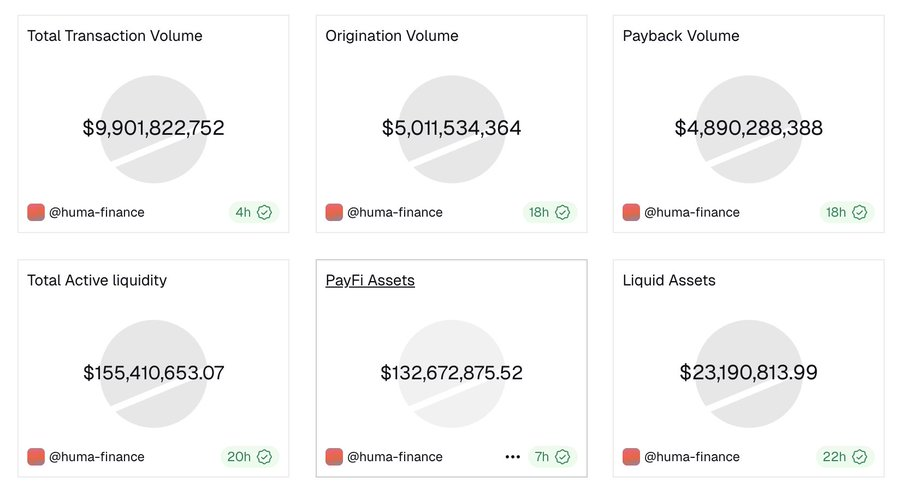Click the huma-finance avatar on Total Transaction Volume card

[x=36, y=212]
